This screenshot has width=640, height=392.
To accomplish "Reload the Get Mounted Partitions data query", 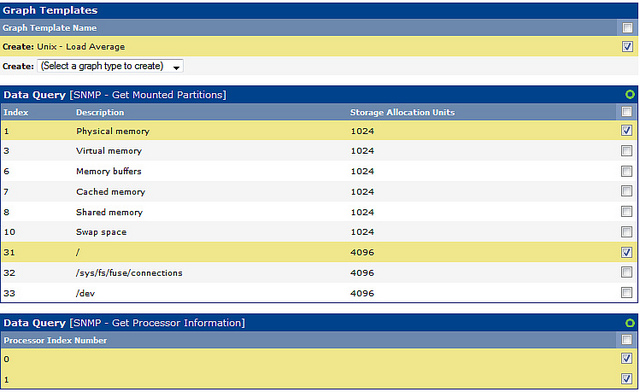I will point(630,95).
